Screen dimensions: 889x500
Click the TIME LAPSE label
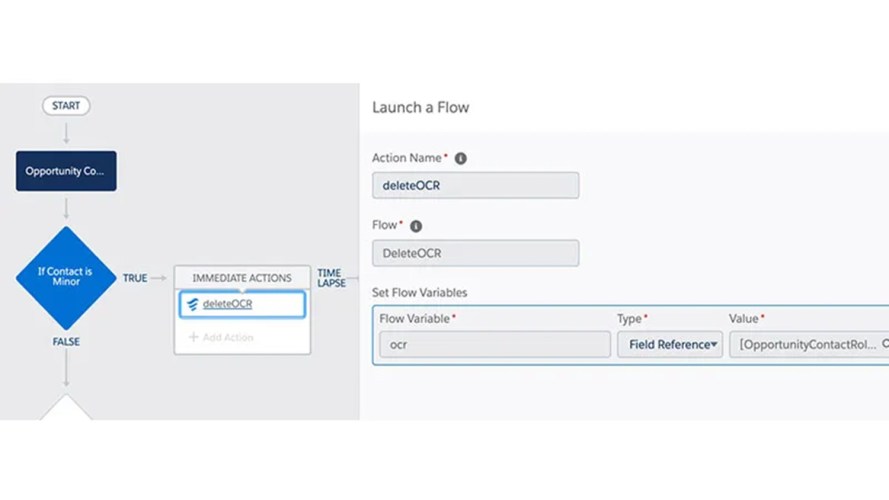[x=331, y=278]
